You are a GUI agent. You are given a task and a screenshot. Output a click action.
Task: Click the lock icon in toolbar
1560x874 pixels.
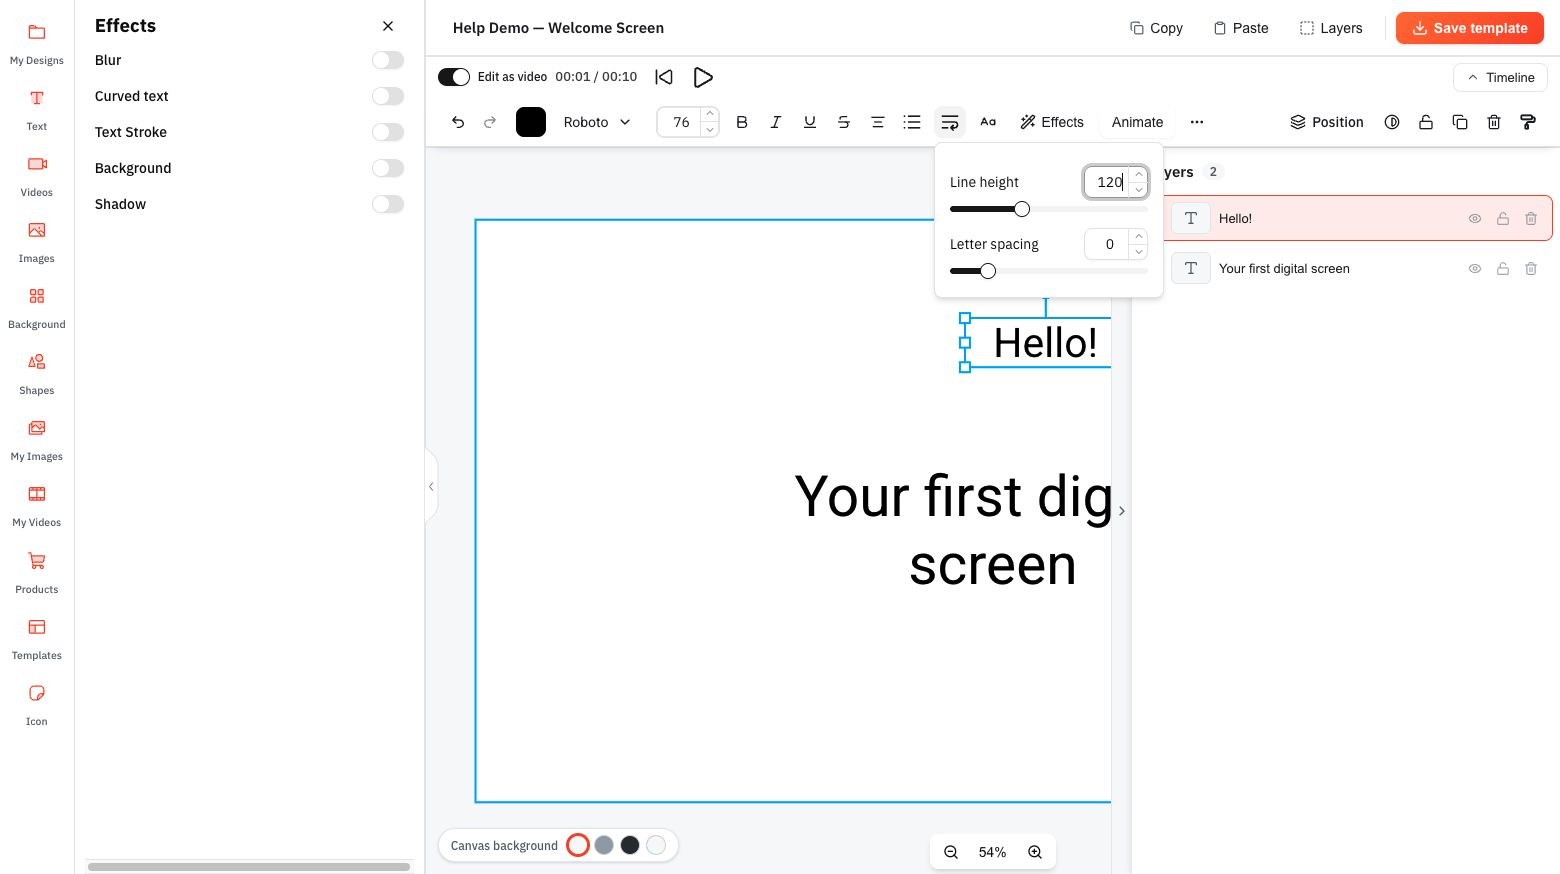(x=1426, y=122)
